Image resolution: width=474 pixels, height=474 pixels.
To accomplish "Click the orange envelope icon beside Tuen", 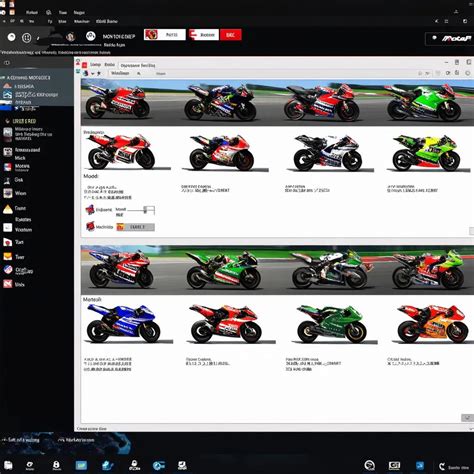I will (x=8, y=256).
